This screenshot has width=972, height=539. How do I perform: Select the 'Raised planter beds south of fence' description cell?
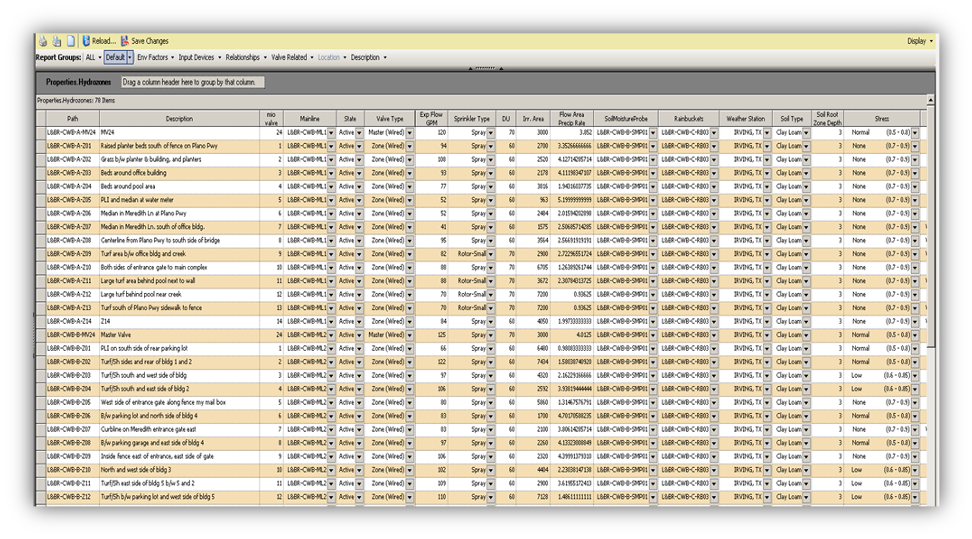[179, 146]
